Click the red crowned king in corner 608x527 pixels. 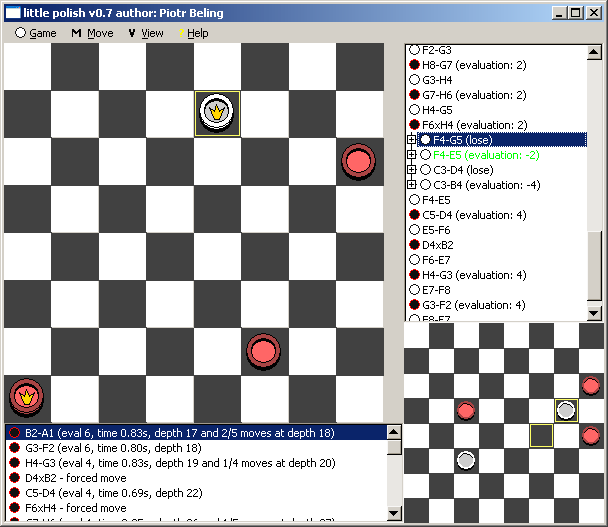(x=25, y=397)
